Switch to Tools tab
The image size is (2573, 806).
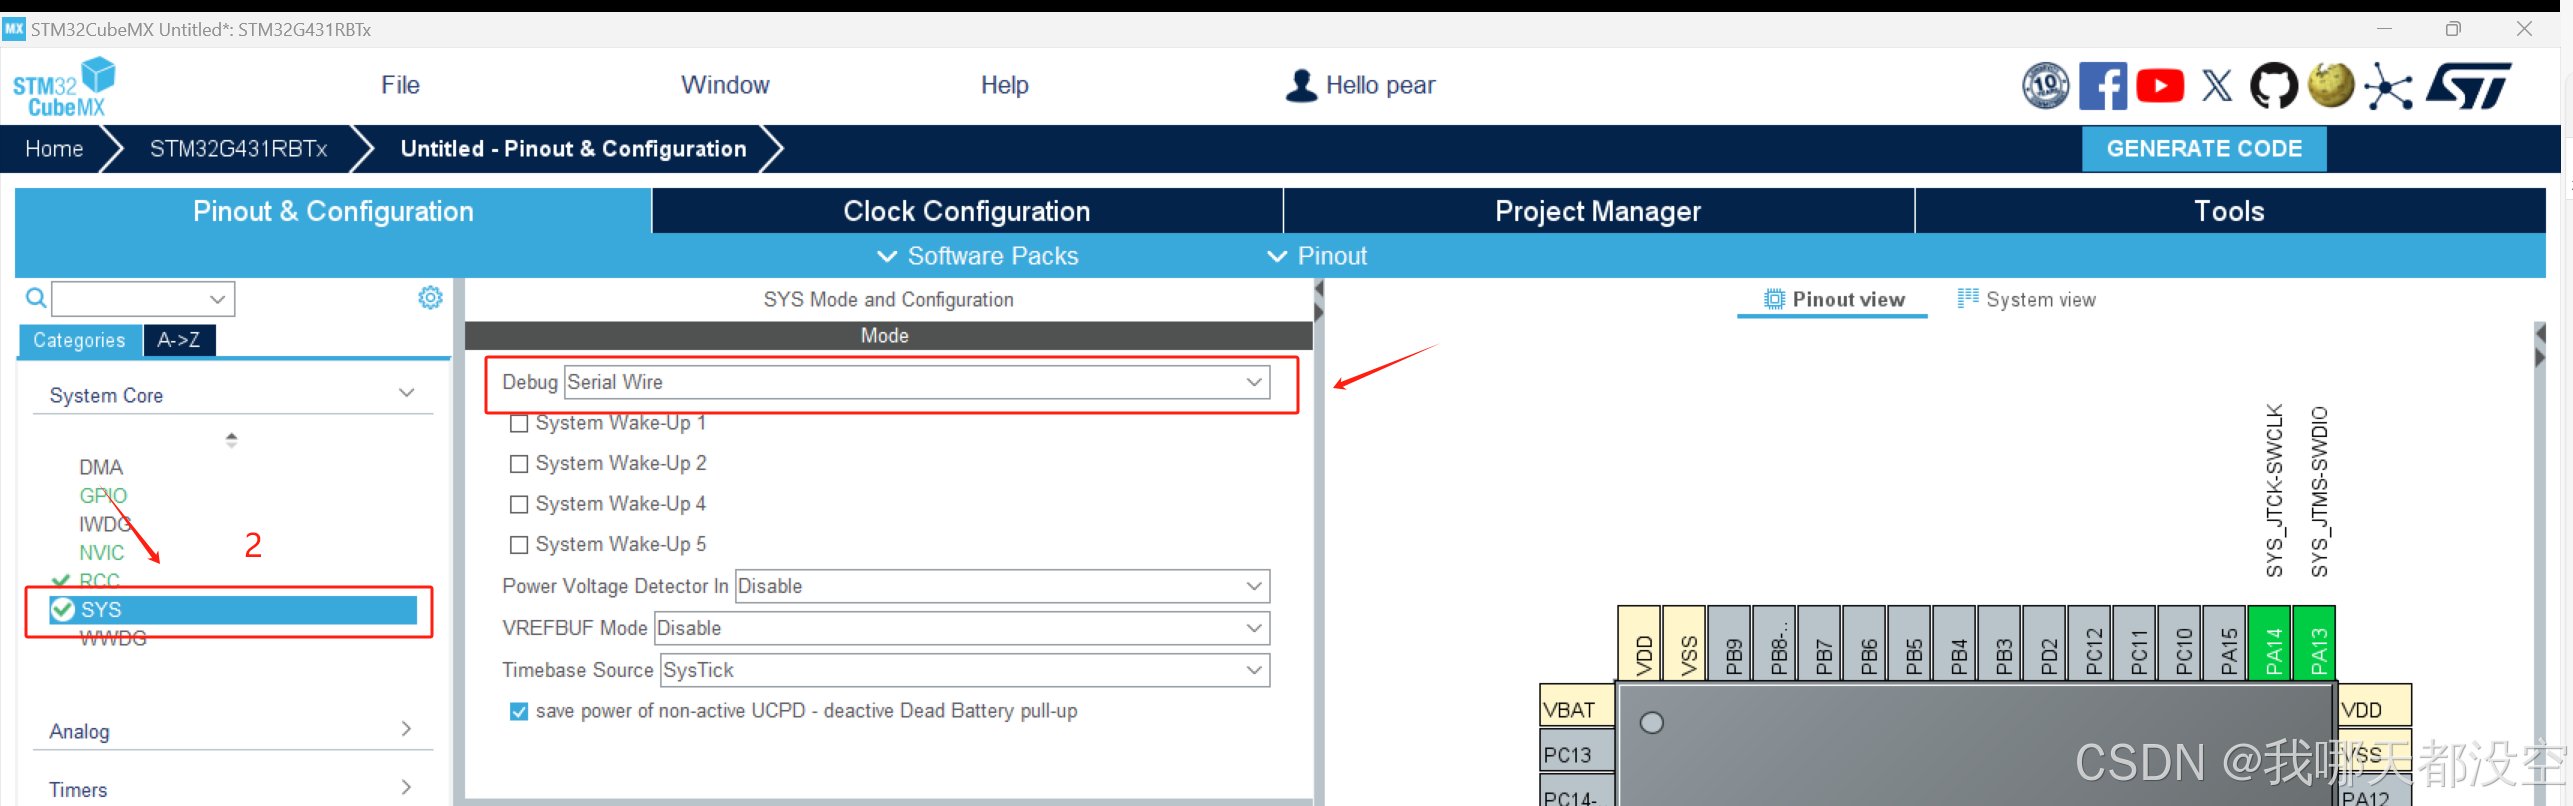(2229, 211)
